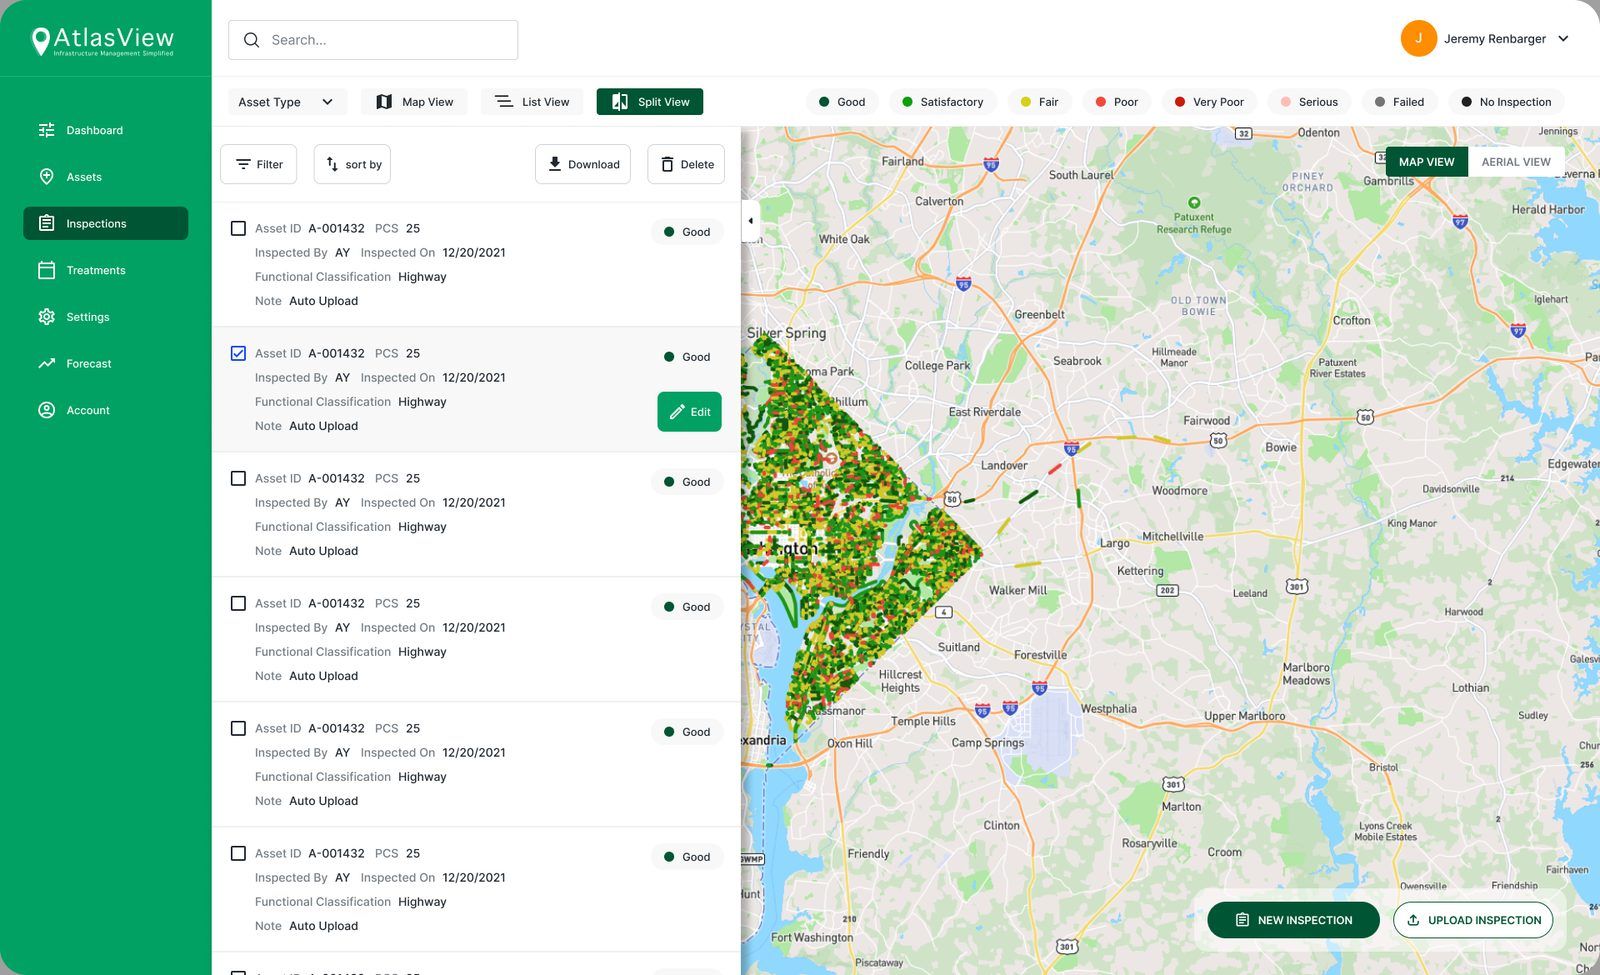Check the first inspection row checkbox
Image resolution: width=1600 pixels, height=975 pixels.
click(x=238, y=228)
